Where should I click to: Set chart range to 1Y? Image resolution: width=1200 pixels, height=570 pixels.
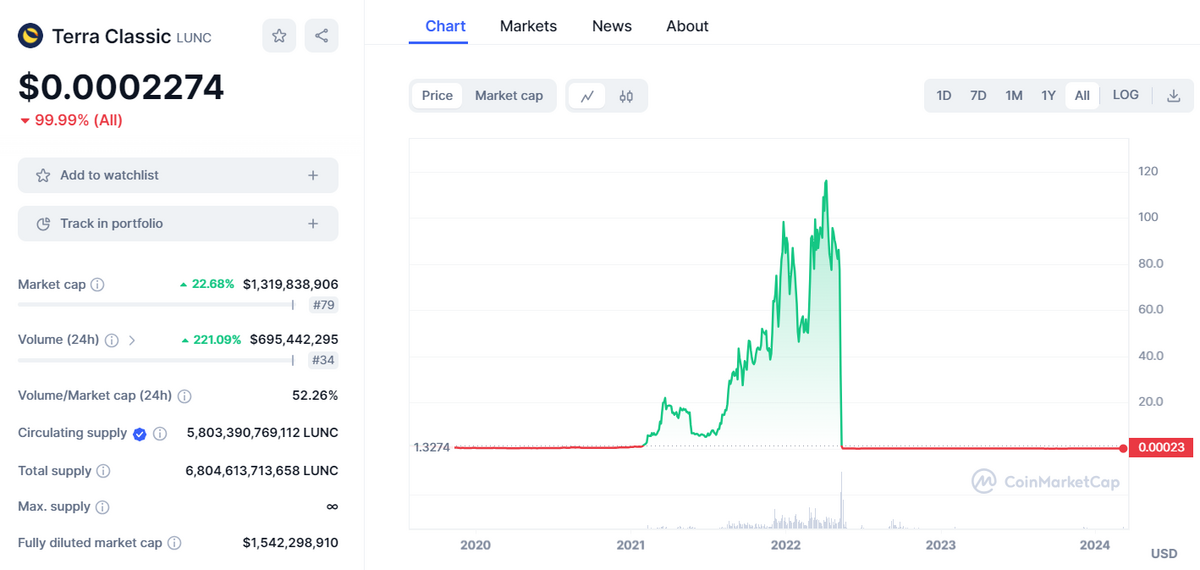tap(1048, 96)
